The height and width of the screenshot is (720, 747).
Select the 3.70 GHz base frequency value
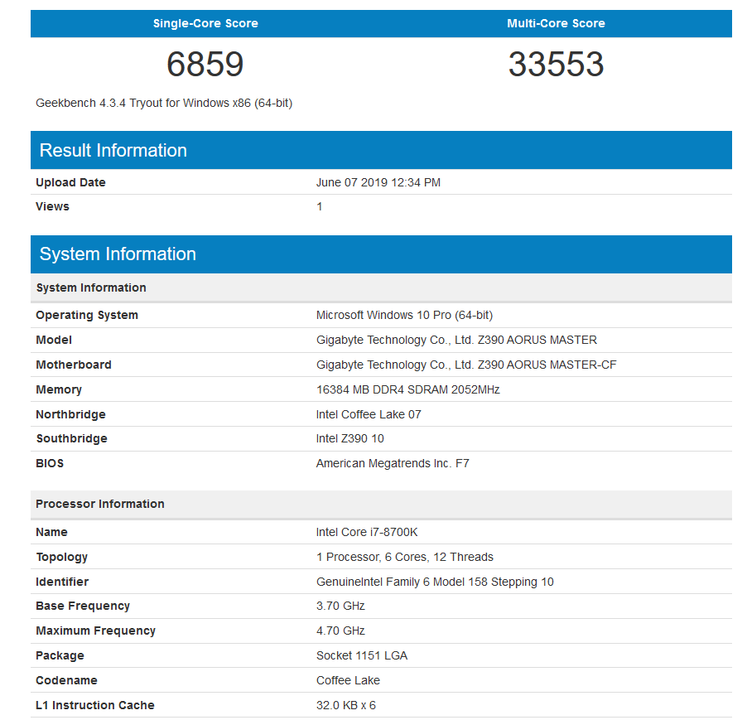[x=341, y=606]
